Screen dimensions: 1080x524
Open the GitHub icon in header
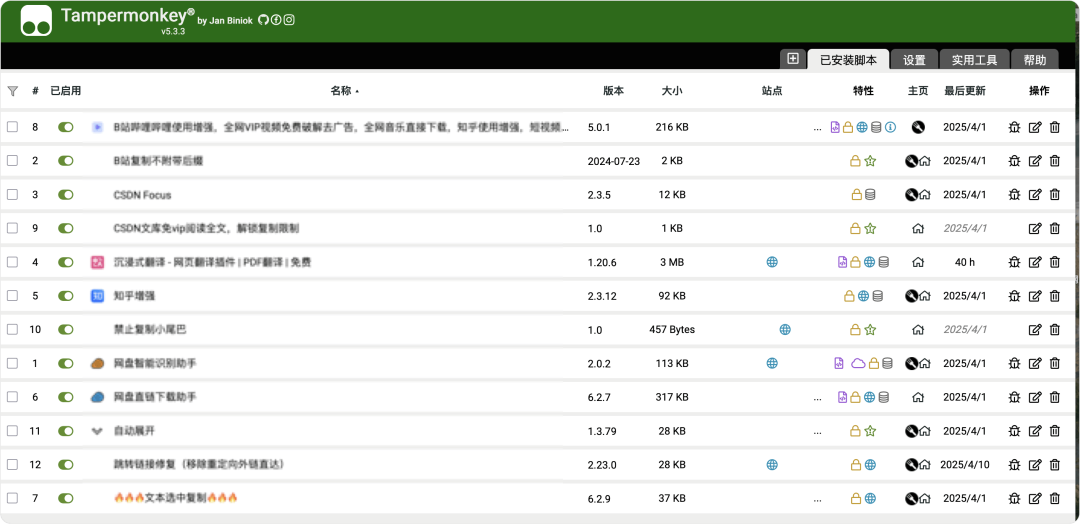coord(263,20)
